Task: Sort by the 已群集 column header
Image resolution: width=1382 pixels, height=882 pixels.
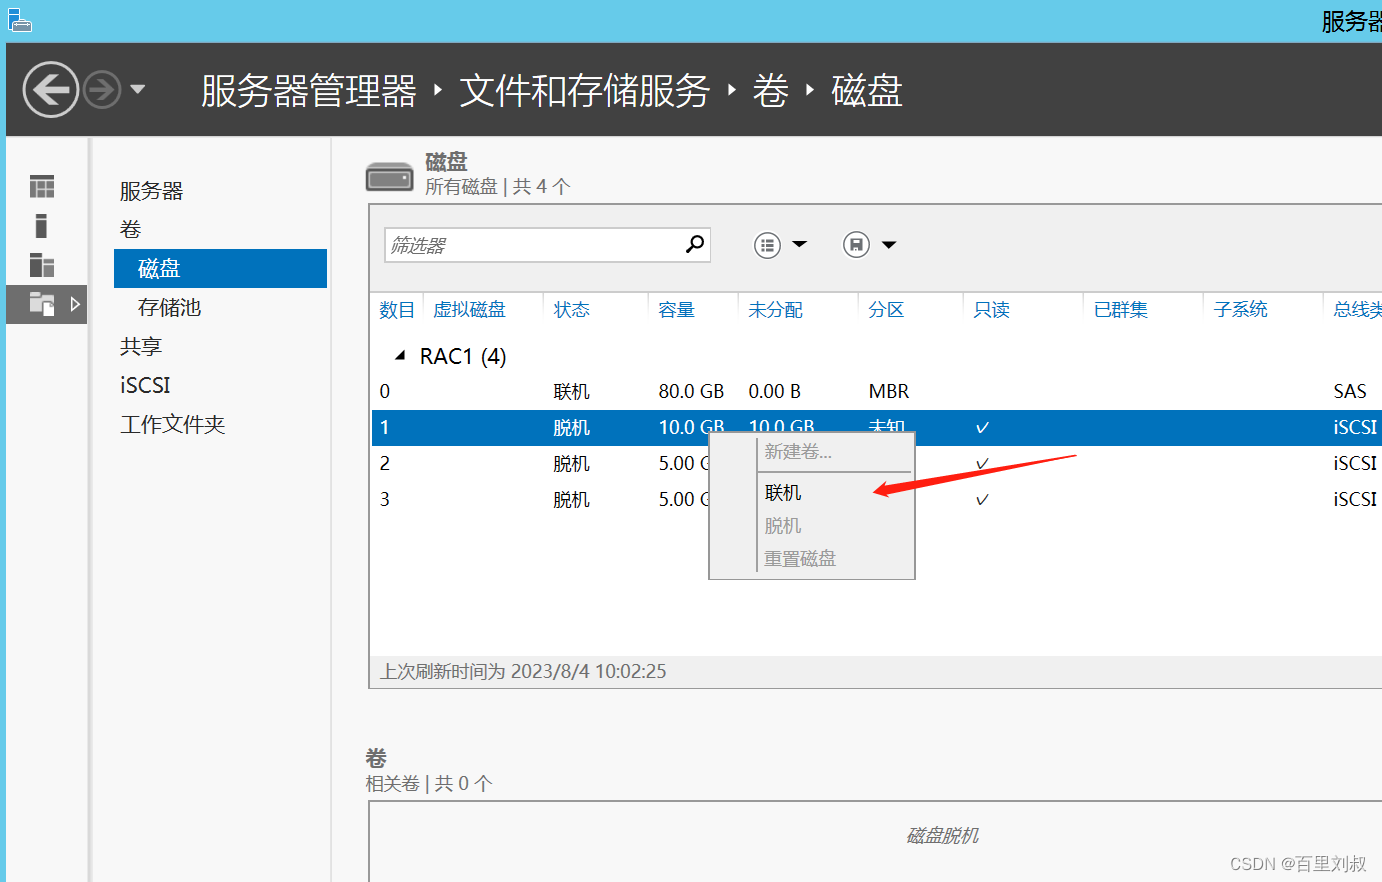Action: (1121, 310)
